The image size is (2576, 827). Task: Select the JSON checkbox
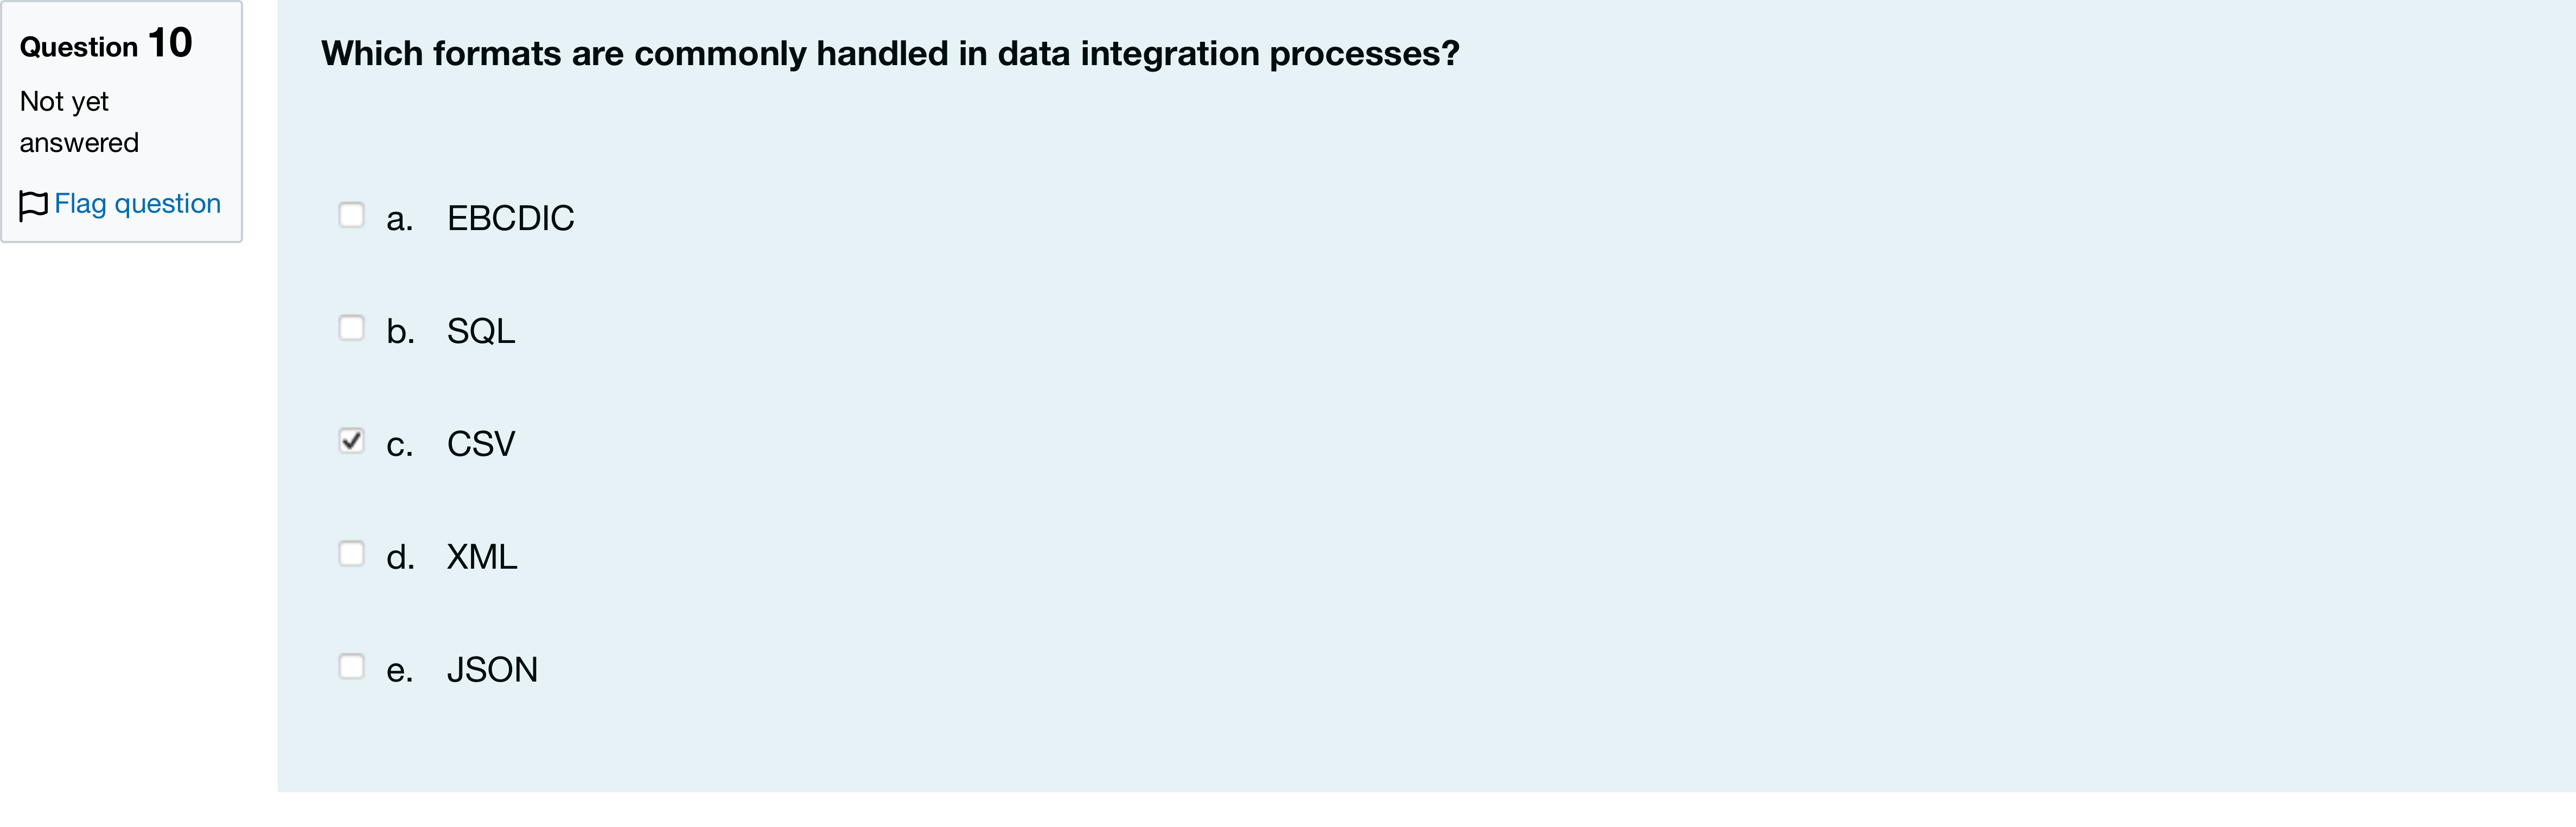(351, 667)
